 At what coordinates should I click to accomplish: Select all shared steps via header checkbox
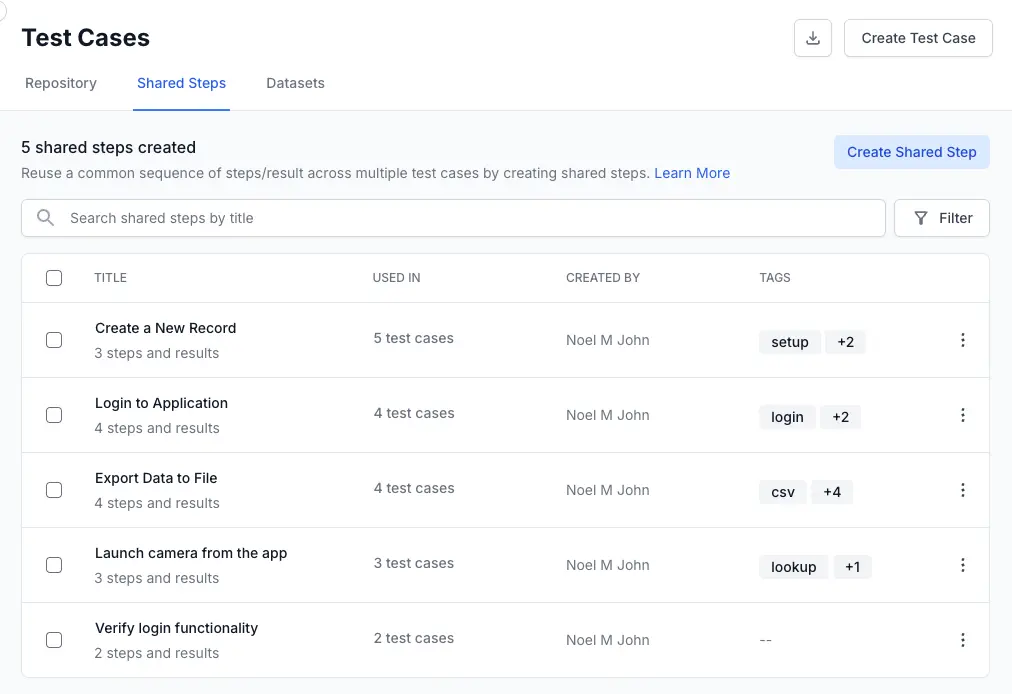(54, 278)
